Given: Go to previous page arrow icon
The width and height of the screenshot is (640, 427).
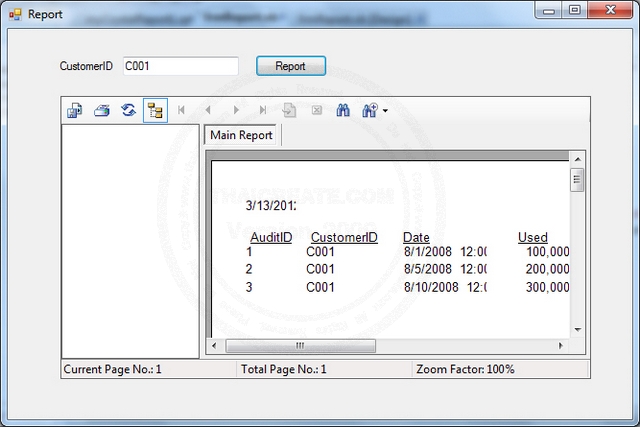Looking at the screenshot, I should coord(208,111).
